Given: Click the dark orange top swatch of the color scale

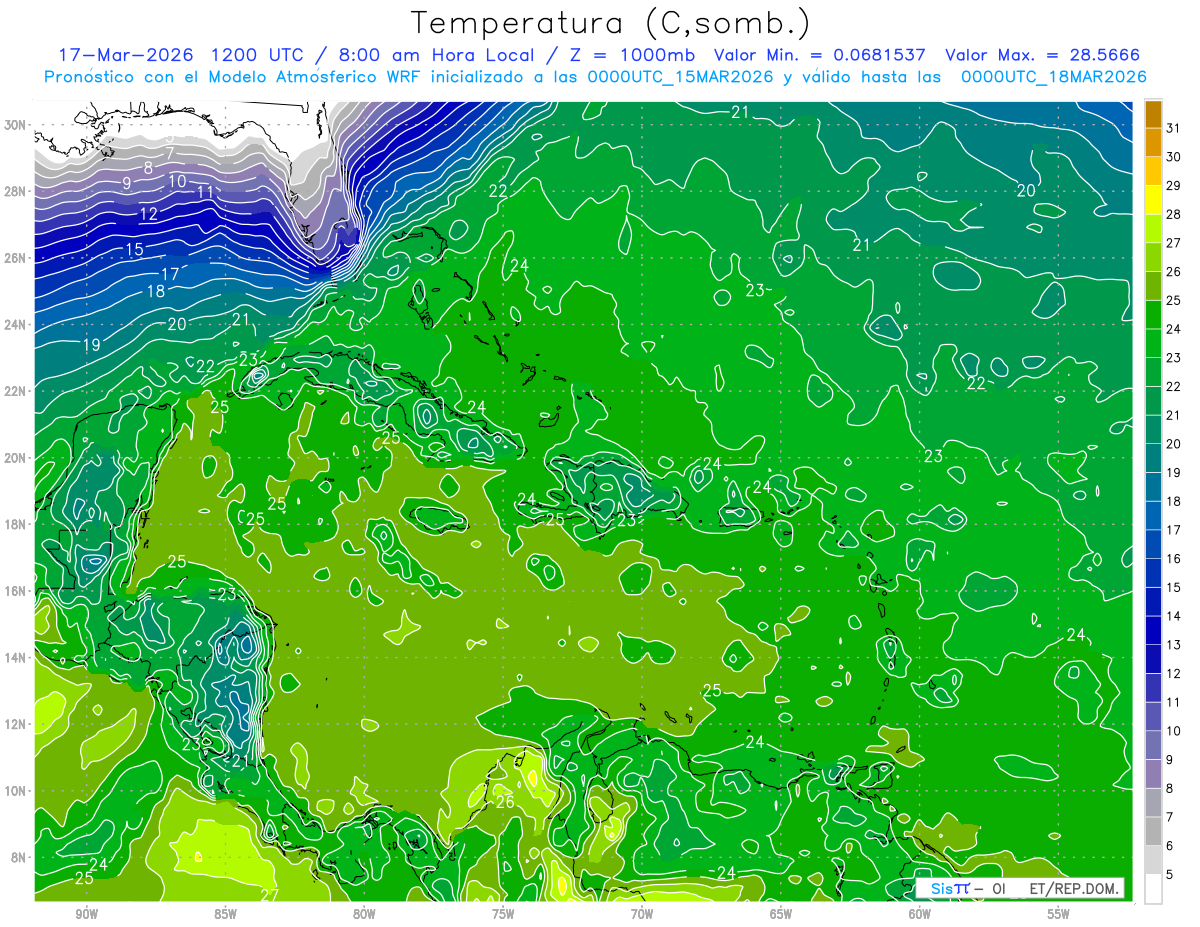Looking at the screenshot, I should (x=1154, y=114).
